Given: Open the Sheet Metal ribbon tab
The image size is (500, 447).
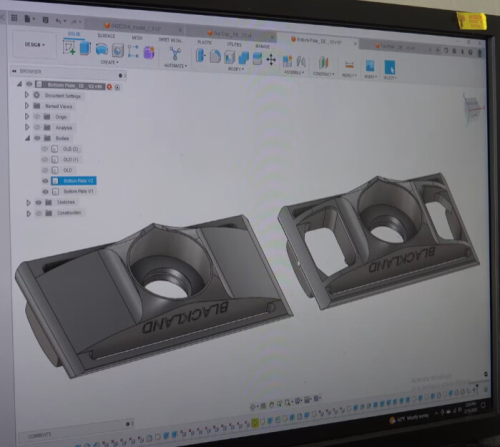Looking at the screenshot, I should pos(170,40).
